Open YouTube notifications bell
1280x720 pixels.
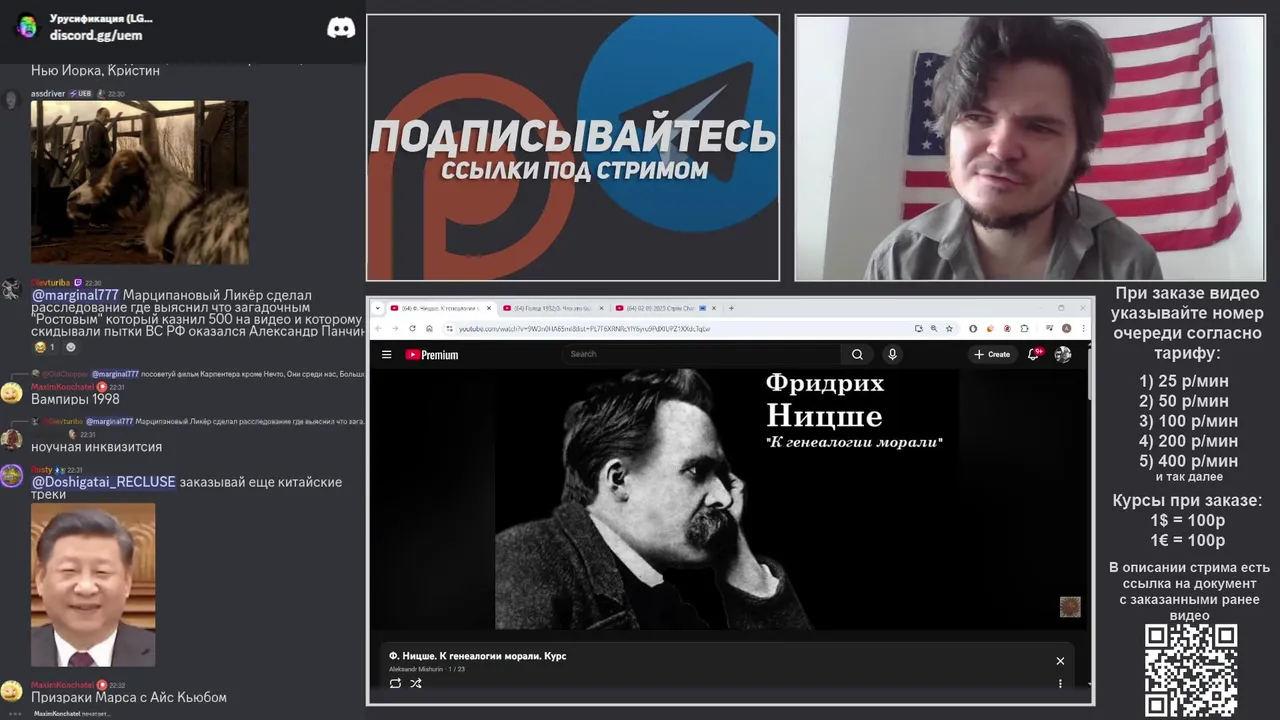[x=1034, y=354]
